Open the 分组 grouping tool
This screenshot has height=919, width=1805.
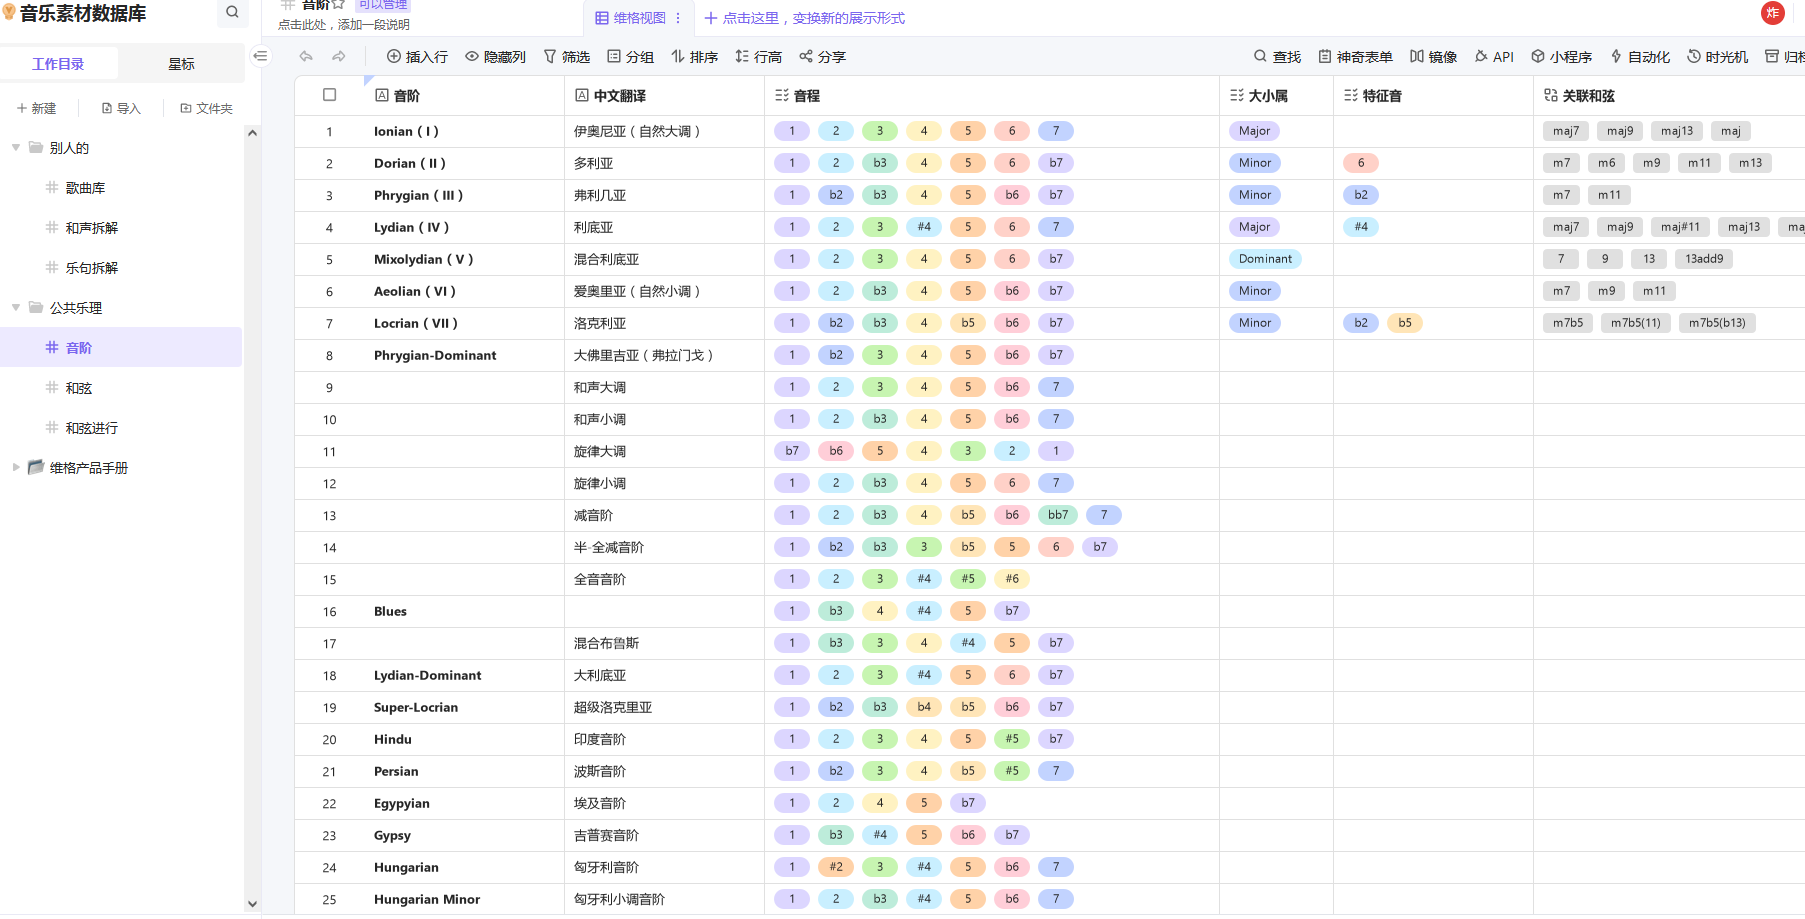pos(630,57)
